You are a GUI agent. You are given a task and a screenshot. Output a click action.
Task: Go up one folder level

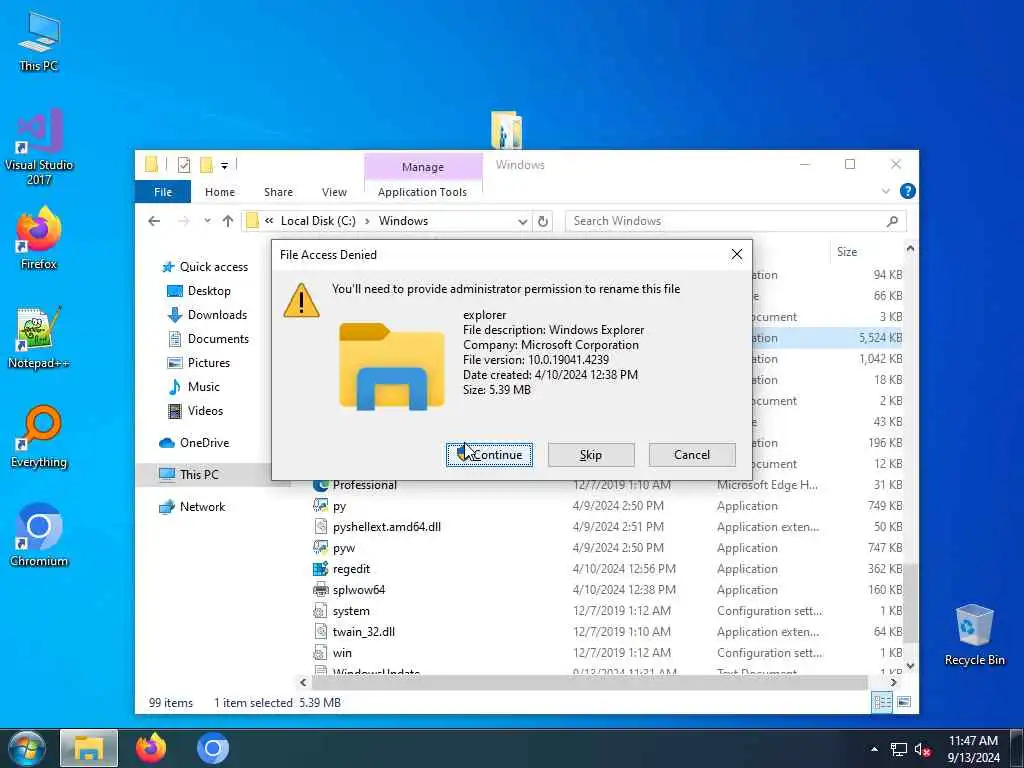pyautogui.click(x=227, y=221)
